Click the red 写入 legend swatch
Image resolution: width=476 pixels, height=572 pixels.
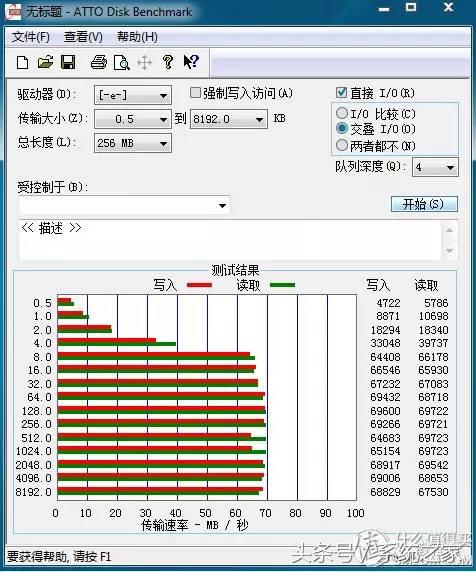point(199,285)
